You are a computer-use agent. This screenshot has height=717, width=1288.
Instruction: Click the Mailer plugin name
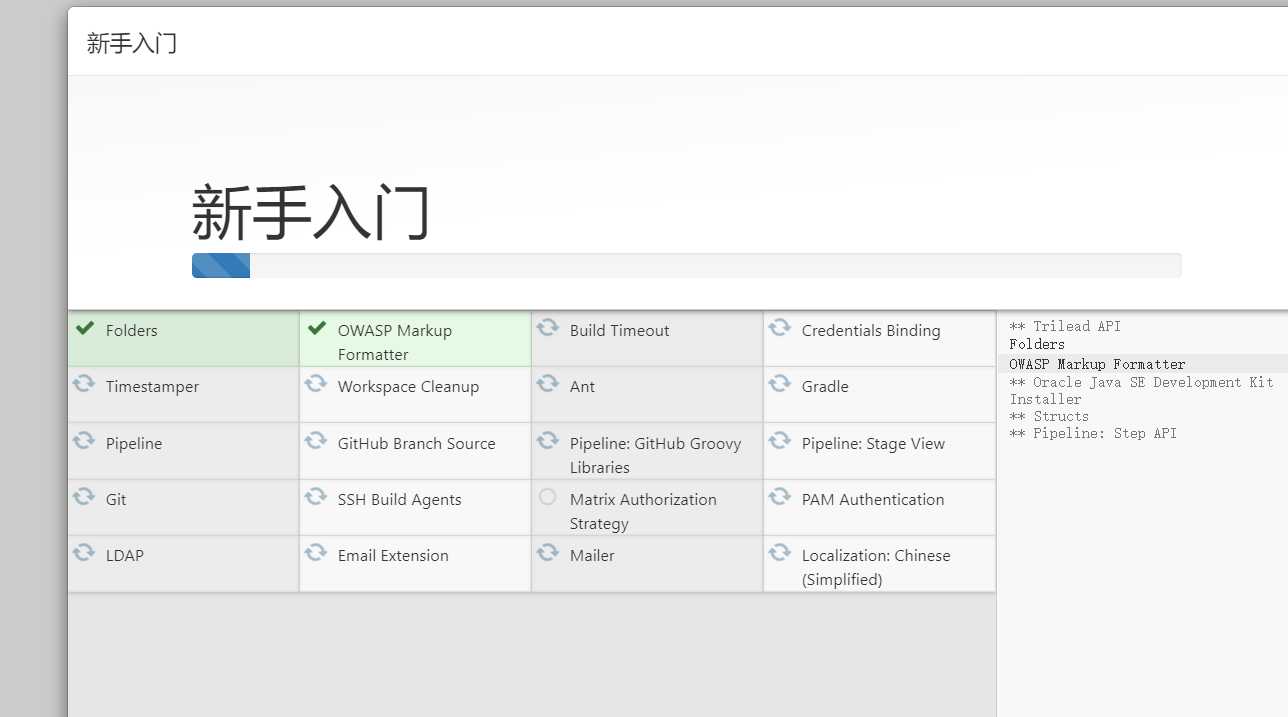click(592, 556)
